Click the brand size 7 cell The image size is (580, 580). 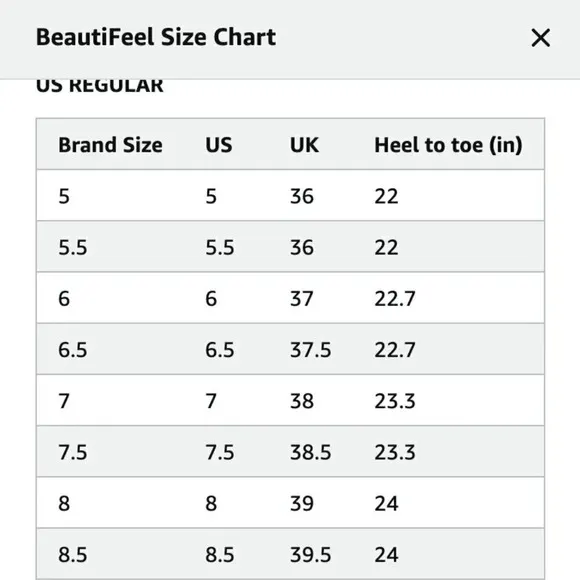click(x=64, y=401)
